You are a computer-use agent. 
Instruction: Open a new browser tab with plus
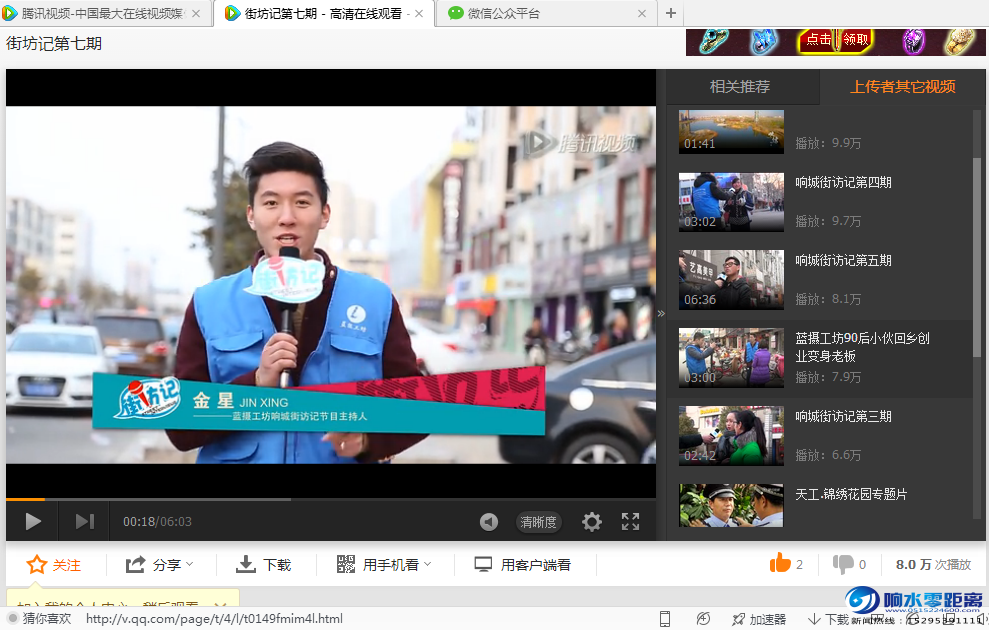point(670,13)
